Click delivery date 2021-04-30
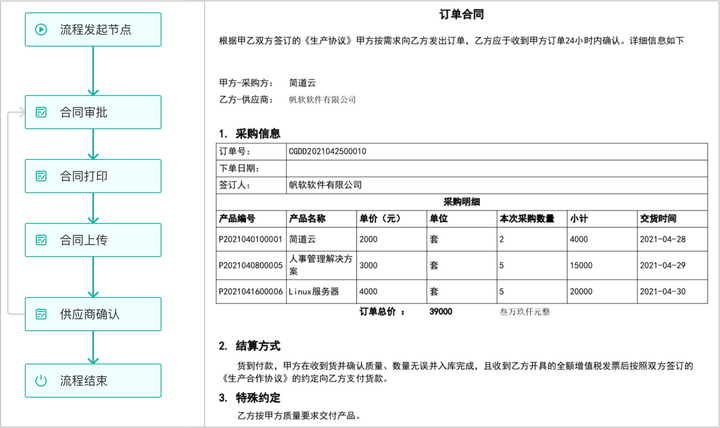This screenshot has height=428, width=720. point(663,292)
